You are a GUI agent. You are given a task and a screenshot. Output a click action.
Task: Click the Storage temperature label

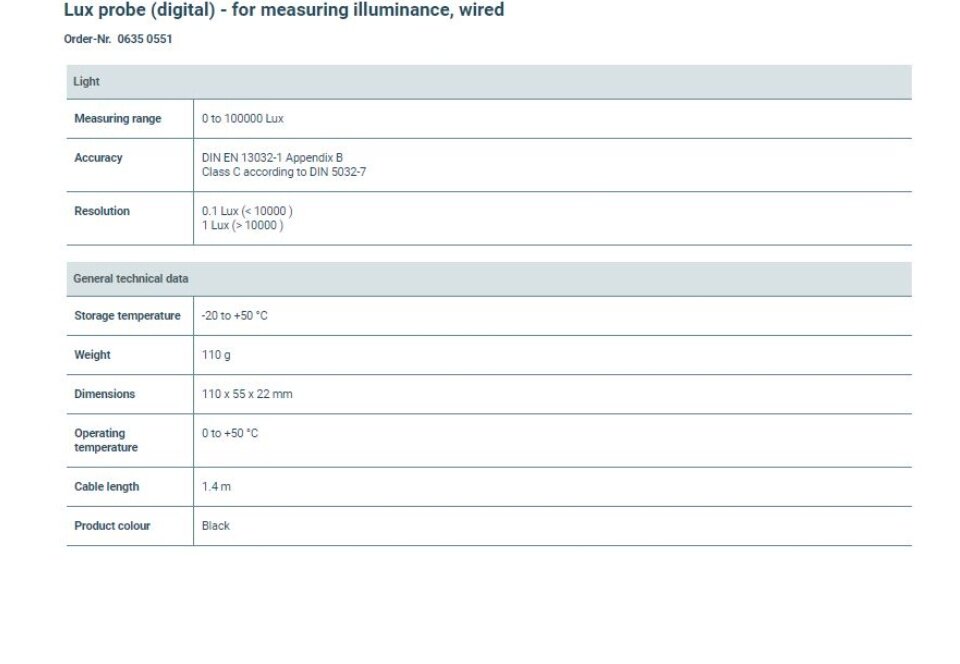click(x=127, y=316)
